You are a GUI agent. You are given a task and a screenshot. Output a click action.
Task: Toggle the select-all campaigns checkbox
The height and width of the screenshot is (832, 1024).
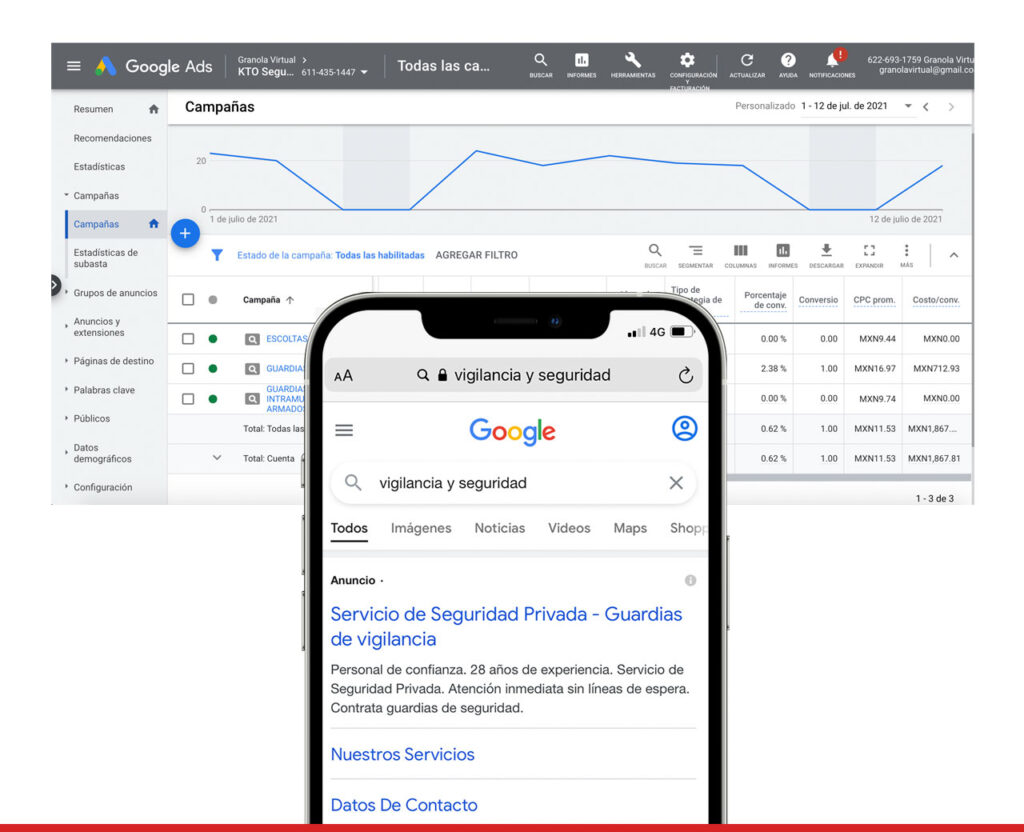click(188, 299)
